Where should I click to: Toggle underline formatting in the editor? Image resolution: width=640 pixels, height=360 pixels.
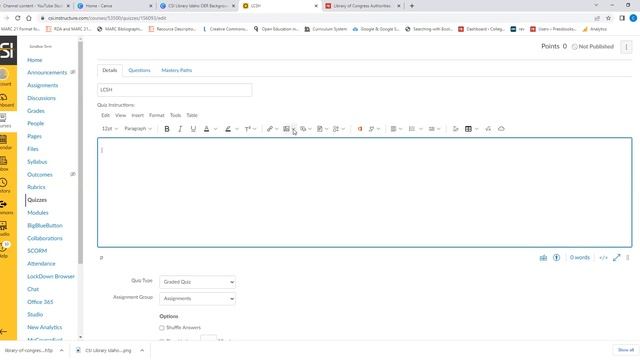[x=193, y=129]
